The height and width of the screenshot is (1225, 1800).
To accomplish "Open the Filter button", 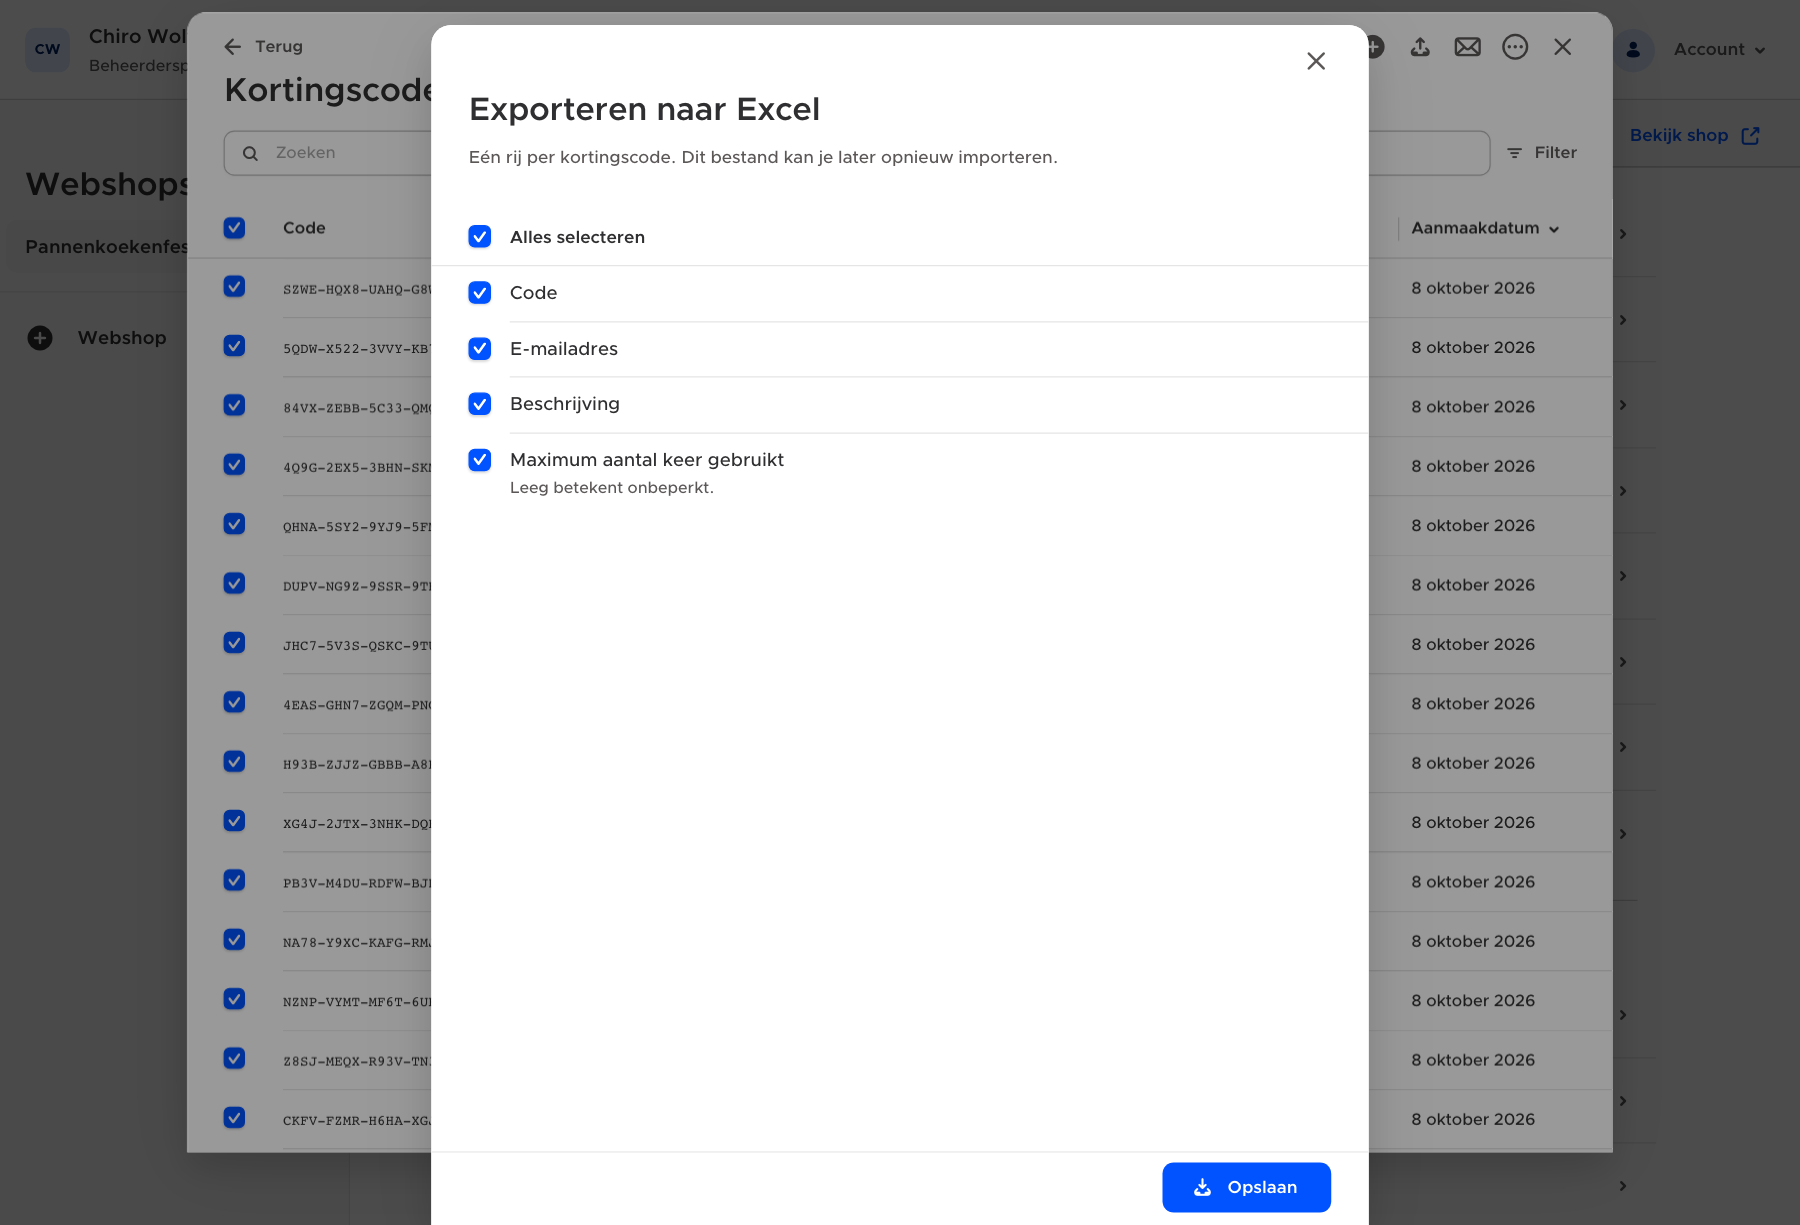I will tap(1542, 153).
